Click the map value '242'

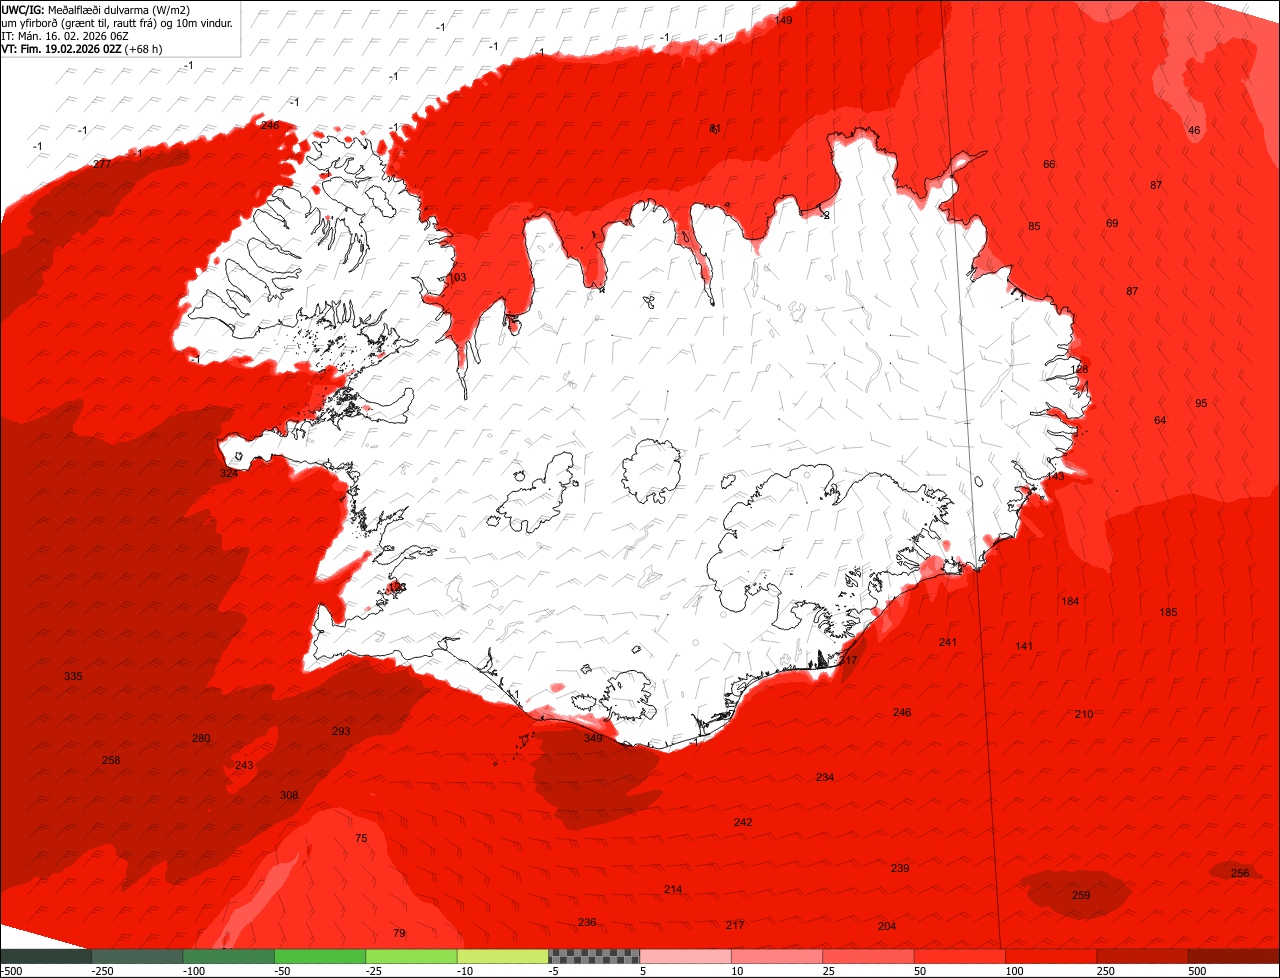pyautogui.click(x=743, y=823)
